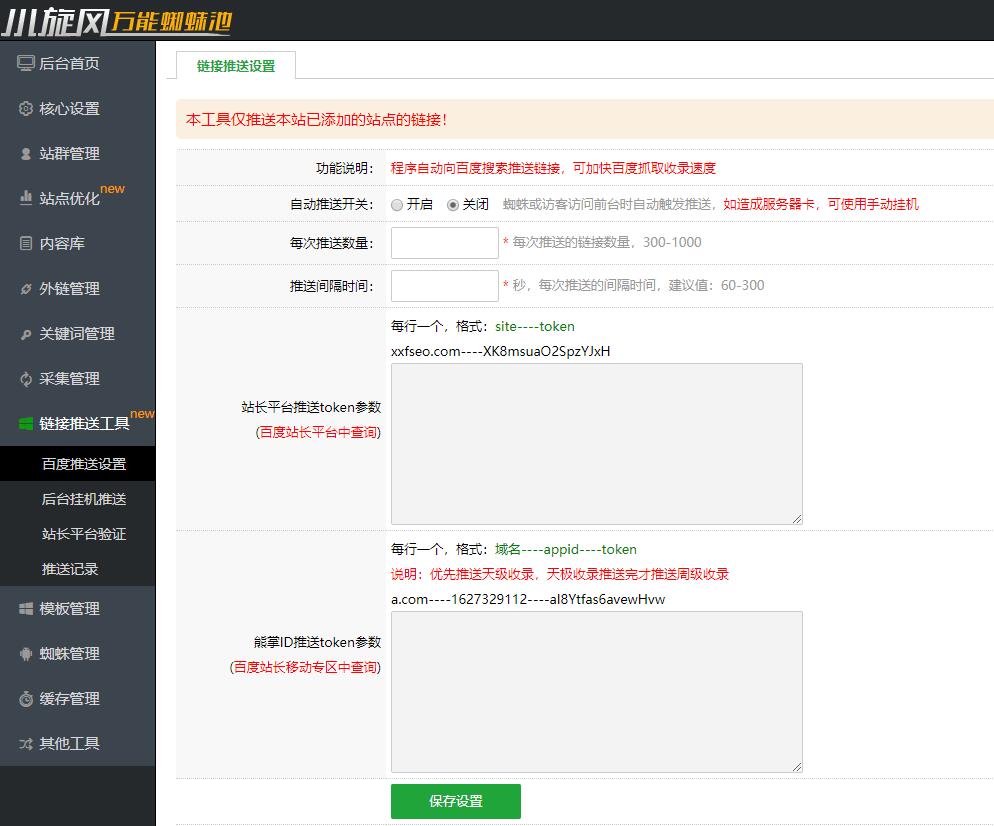Screen dimensions: 994x826
Task: Click the resize handle of the 熊掌ID textarea
Action: tap(797, 767)
